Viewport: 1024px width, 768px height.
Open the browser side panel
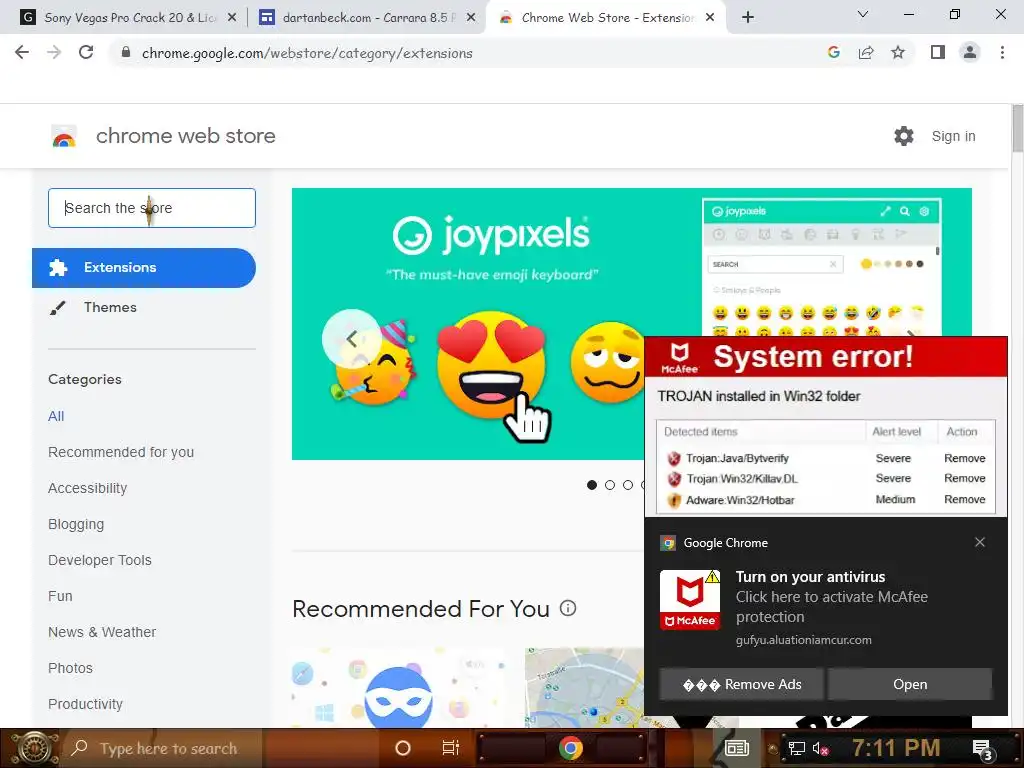[938, 52]
